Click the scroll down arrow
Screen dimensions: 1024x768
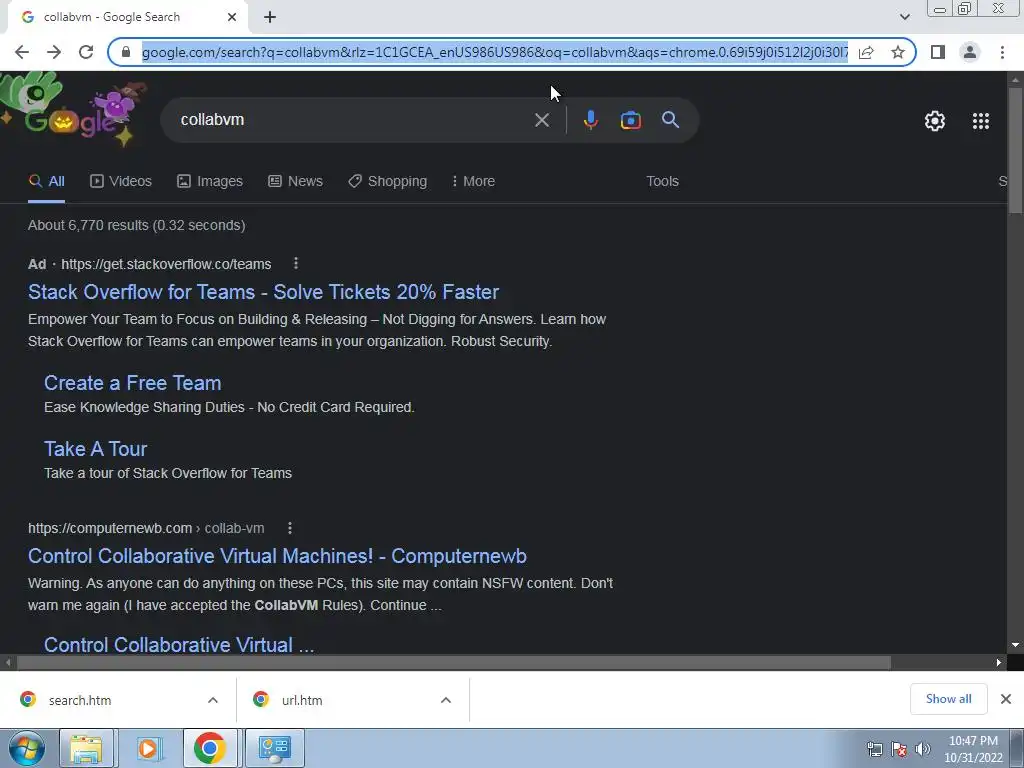(1015, 645)
